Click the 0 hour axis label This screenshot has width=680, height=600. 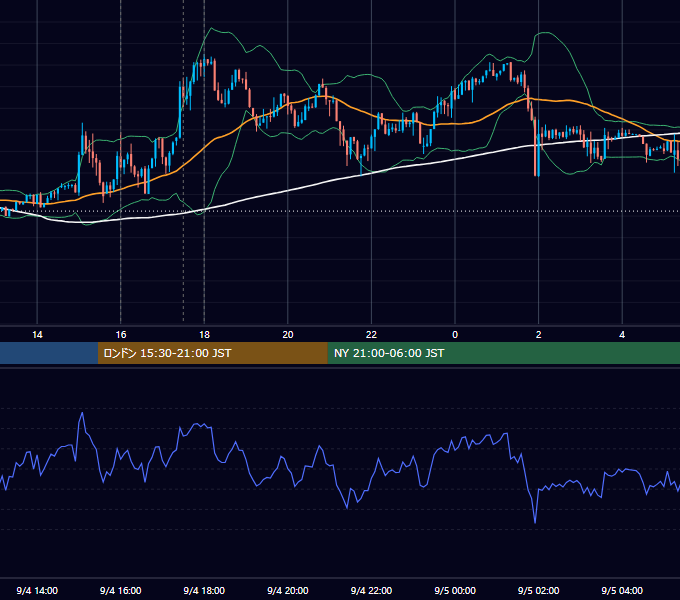click(x=455, y=335)
